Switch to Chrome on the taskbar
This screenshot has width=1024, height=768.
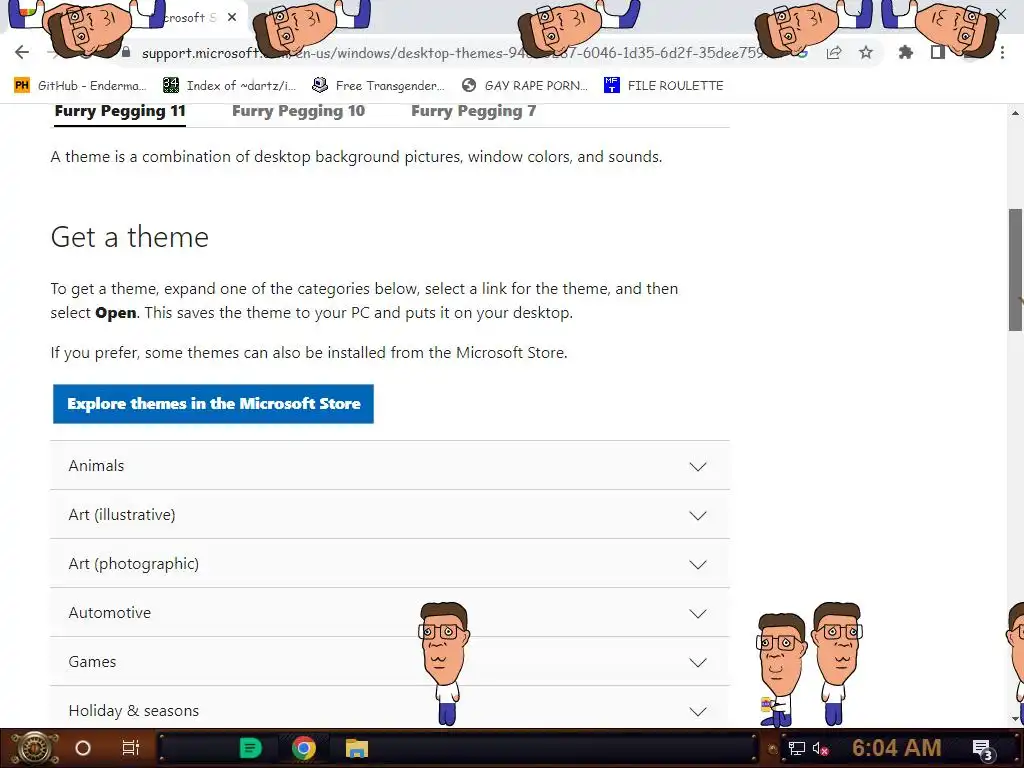tap(304, 748)
